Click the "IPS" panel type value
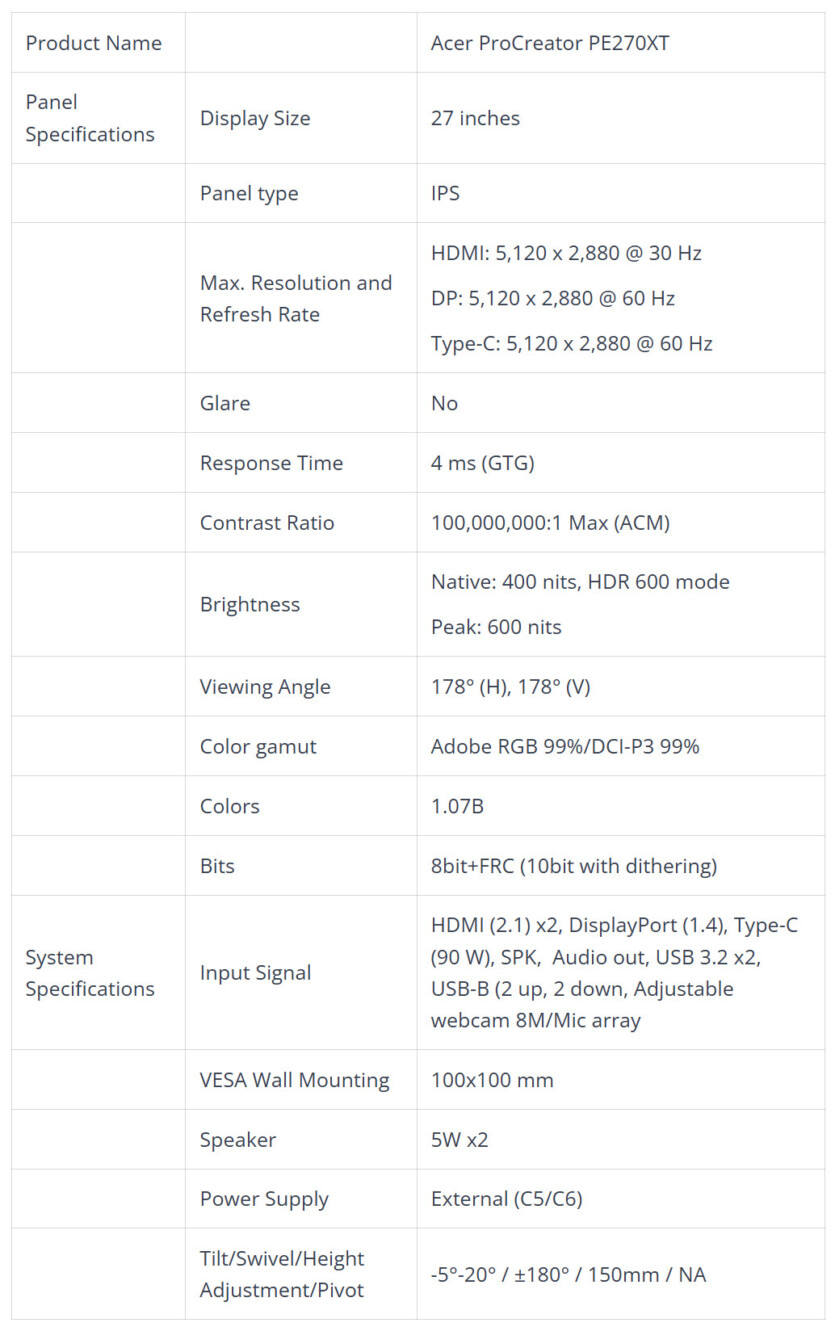The height and width of the screenshot is (1327, 835). (445, 193)
